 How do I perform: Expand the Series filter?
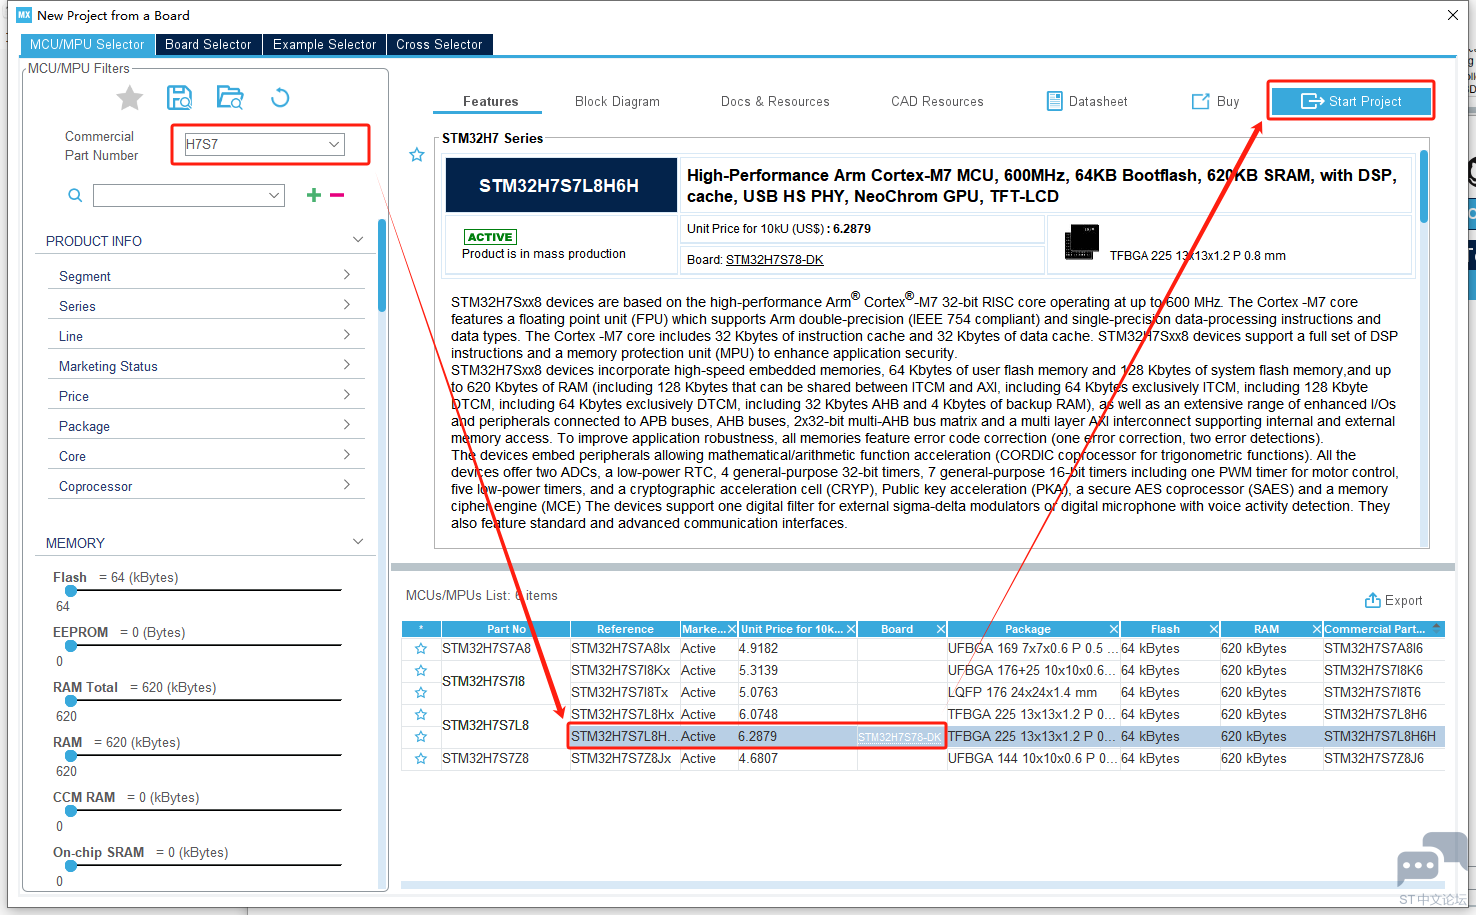(347, 305)
